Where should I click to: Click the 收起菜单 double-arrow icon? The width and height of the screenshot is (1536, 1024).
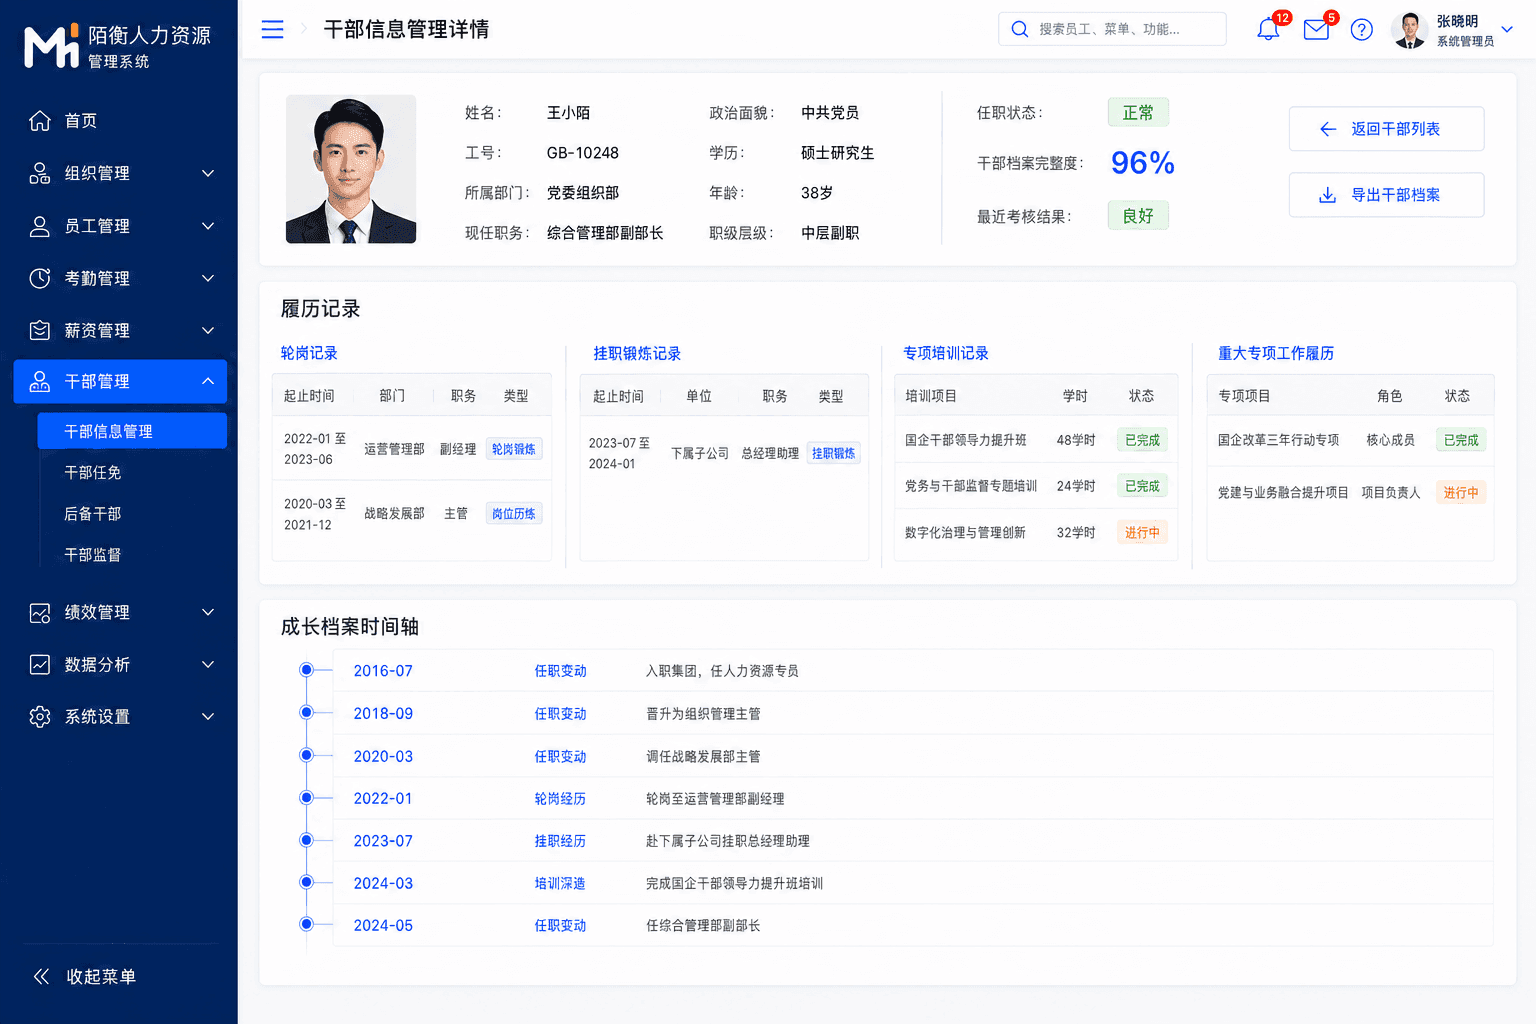pos(41,976)
